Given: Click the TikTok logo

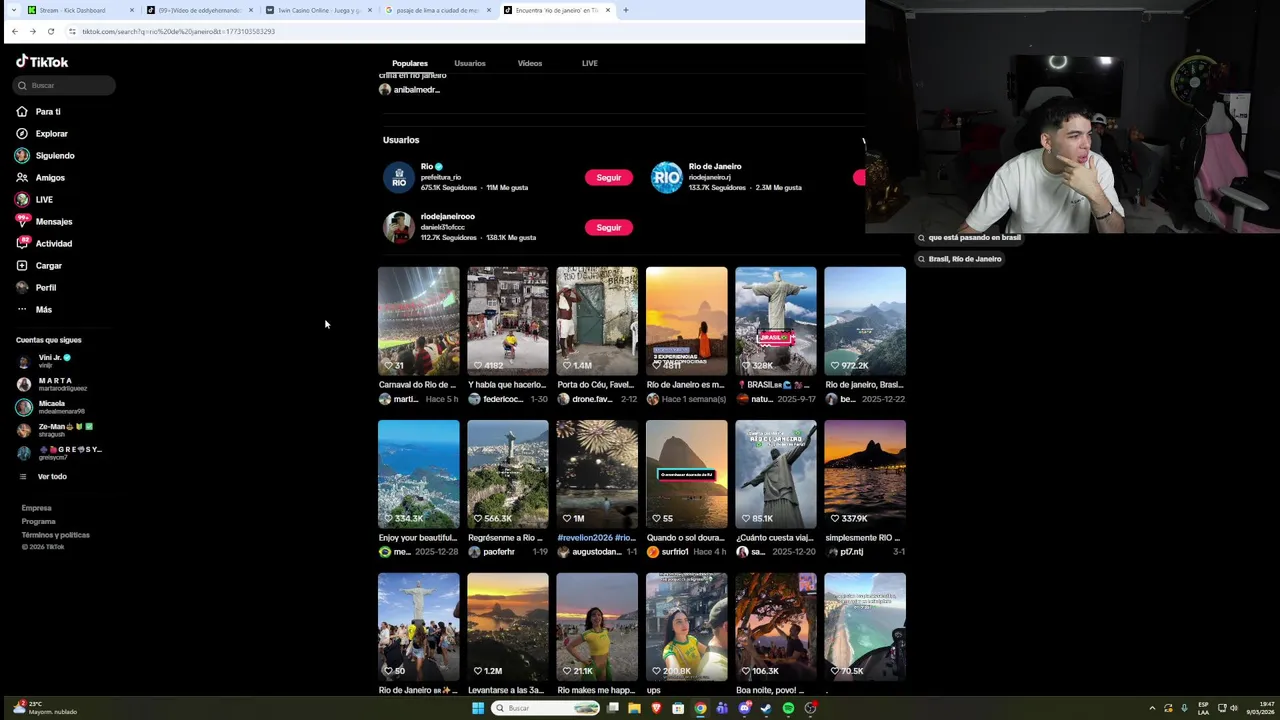Looking at the screenshot, I should (x=42, y=61).
